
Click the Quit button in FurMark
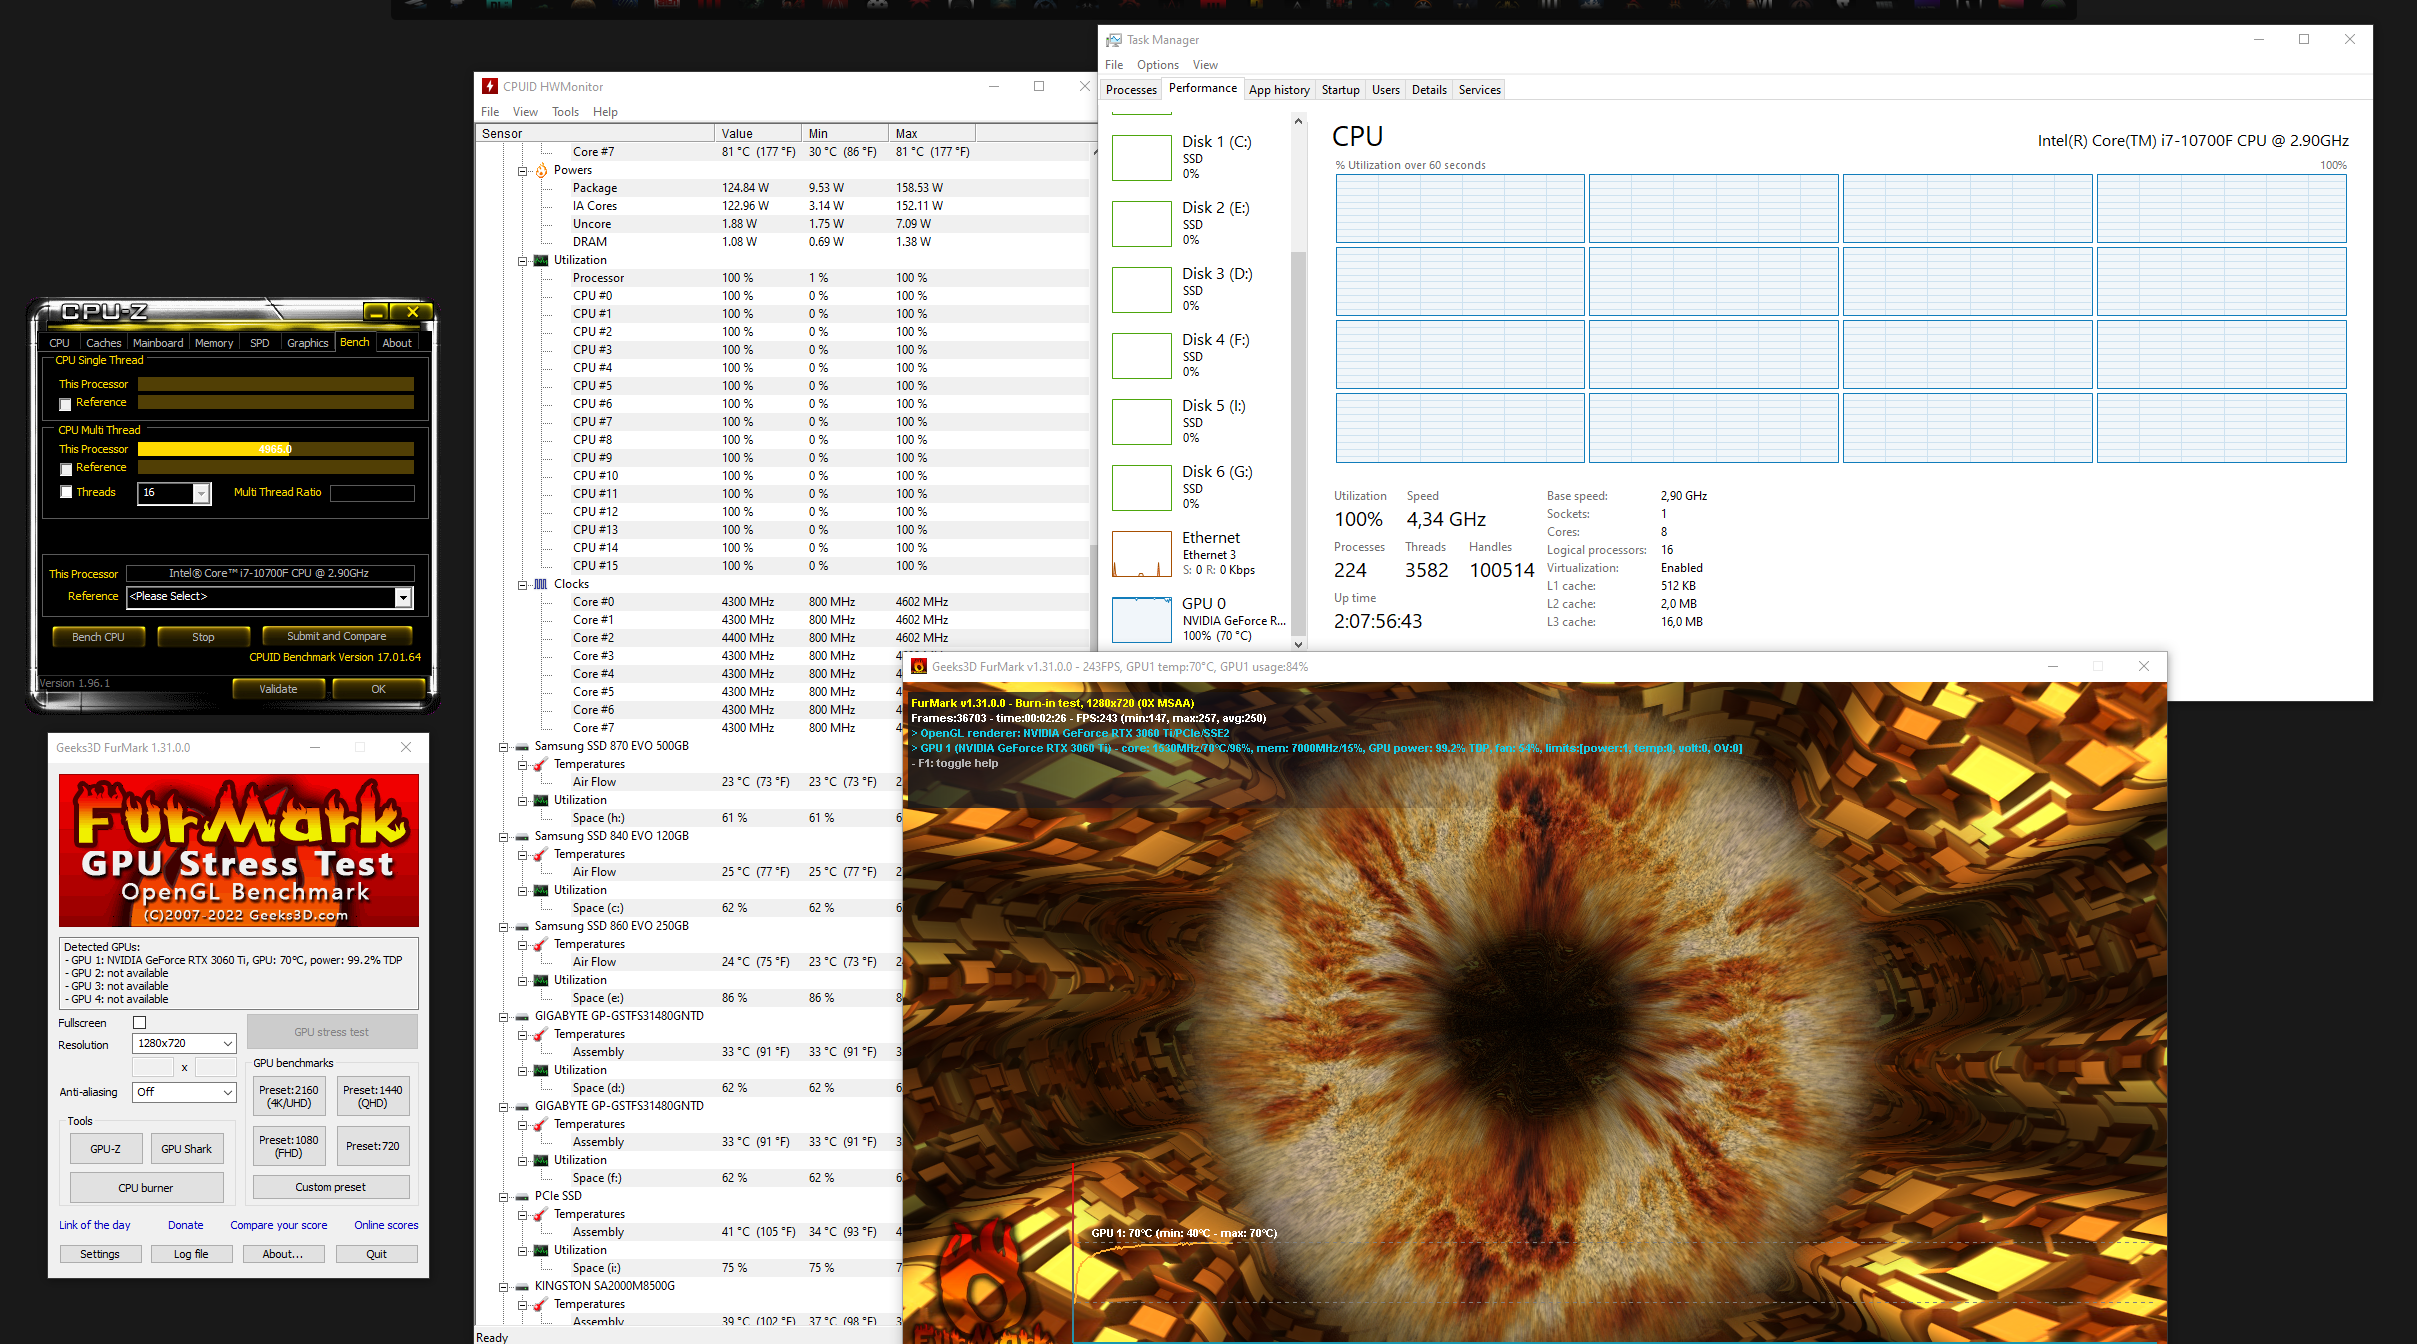[x=377, y=1254]
